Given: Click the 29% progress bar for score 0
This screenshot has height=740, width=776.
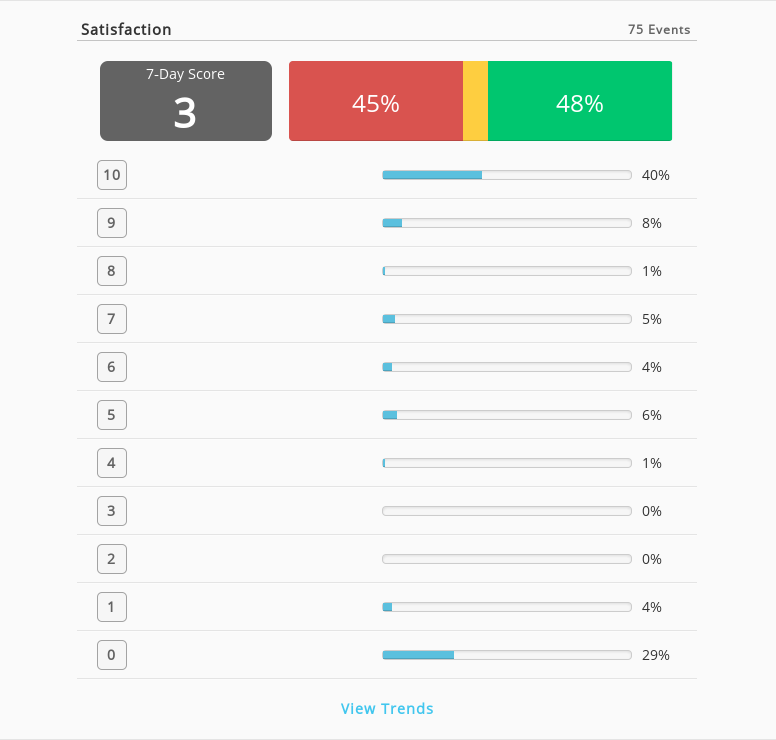Looking at the screenshot, I should tap(507, 655).
